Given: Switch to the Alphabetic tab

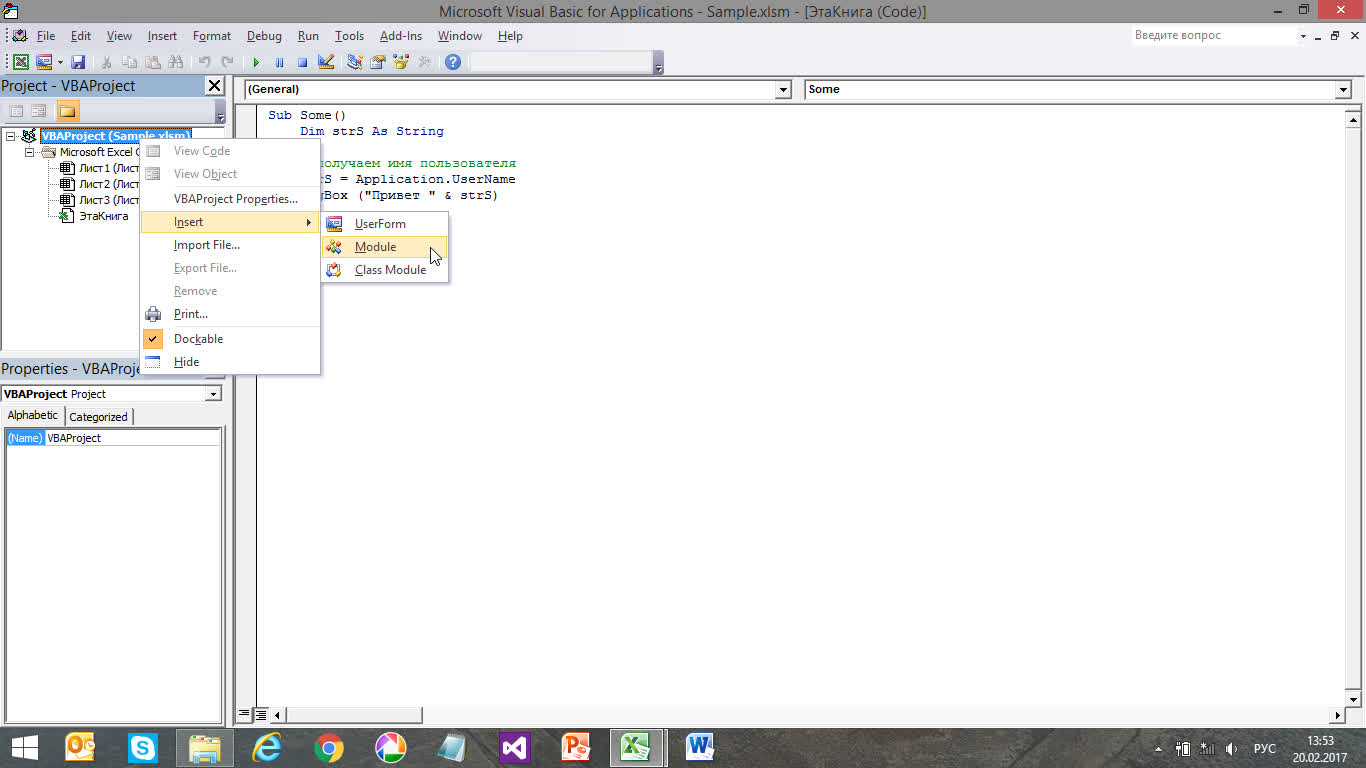Looking at the screenshot, I should (x=33, y=415).
